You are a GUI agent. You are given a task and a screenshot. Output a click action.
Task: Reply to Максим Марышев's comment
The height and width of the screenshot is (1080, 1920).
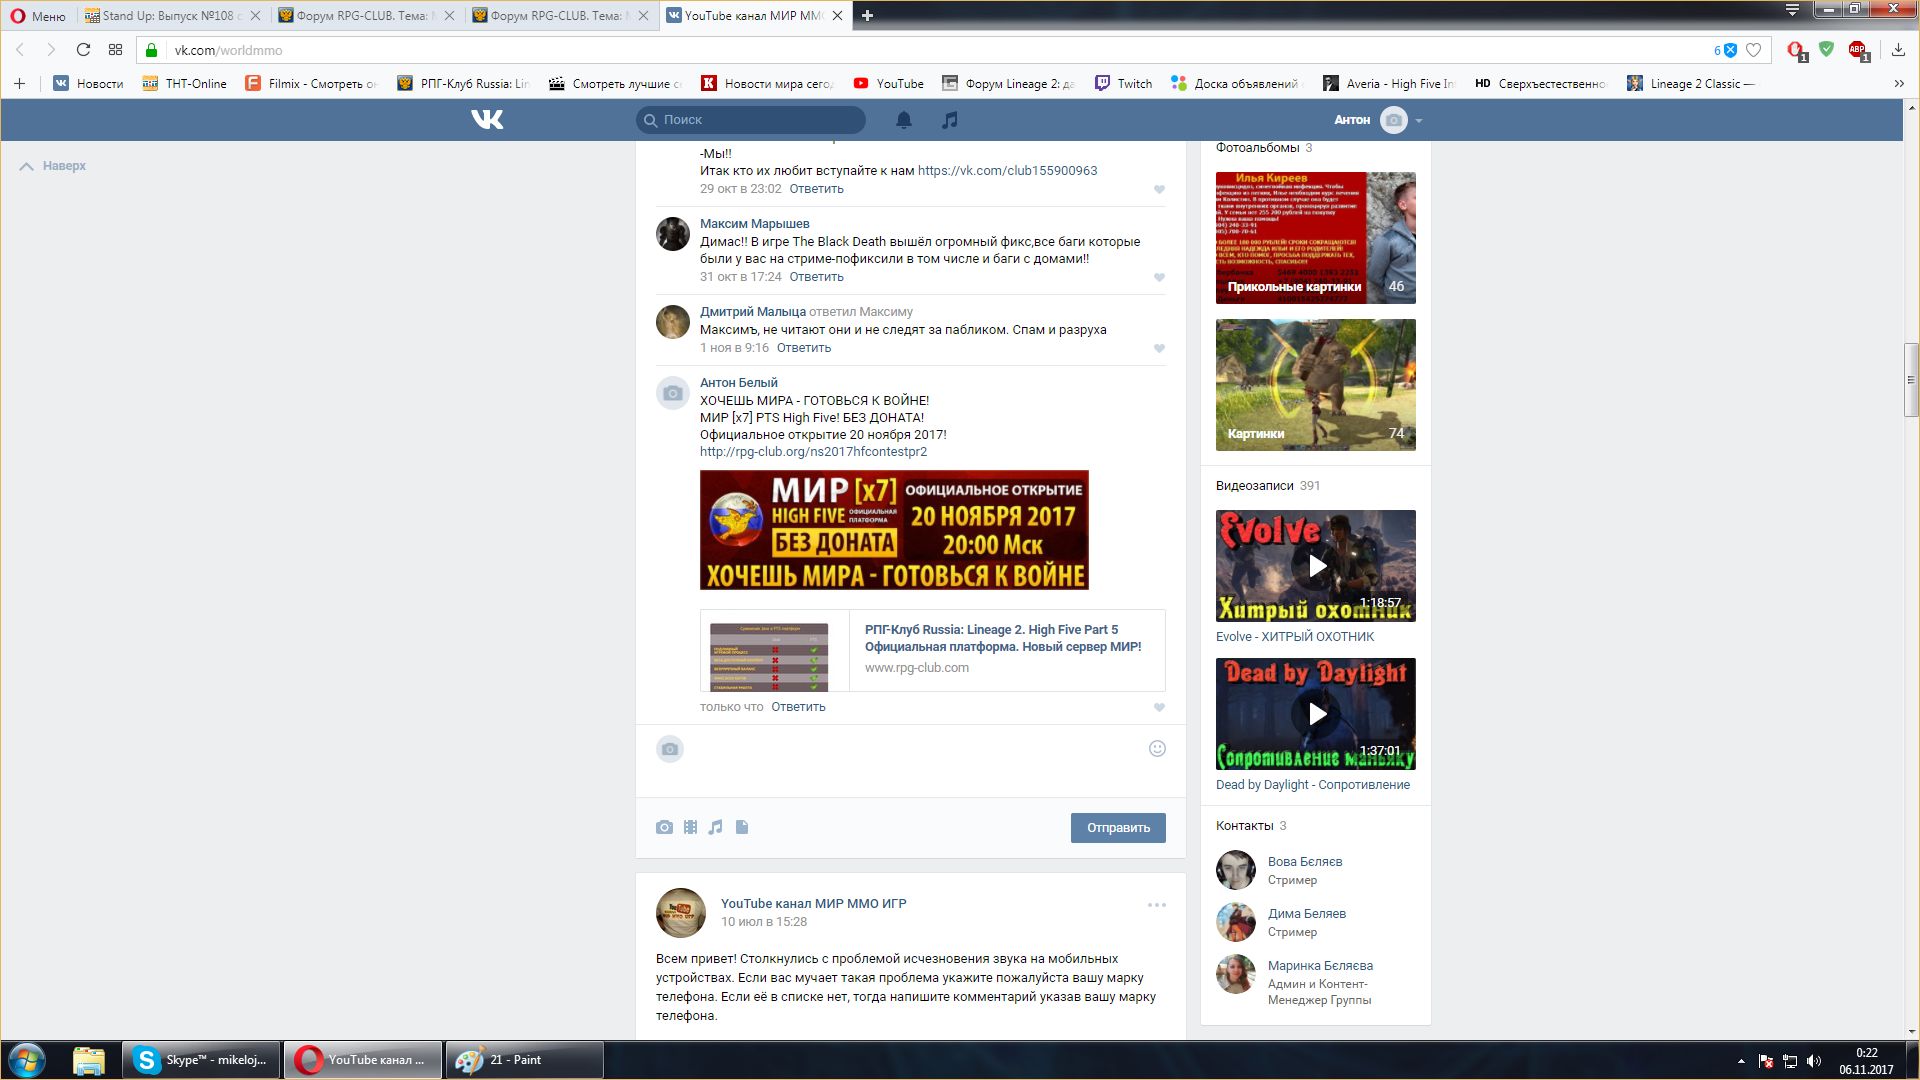[816, 277]
